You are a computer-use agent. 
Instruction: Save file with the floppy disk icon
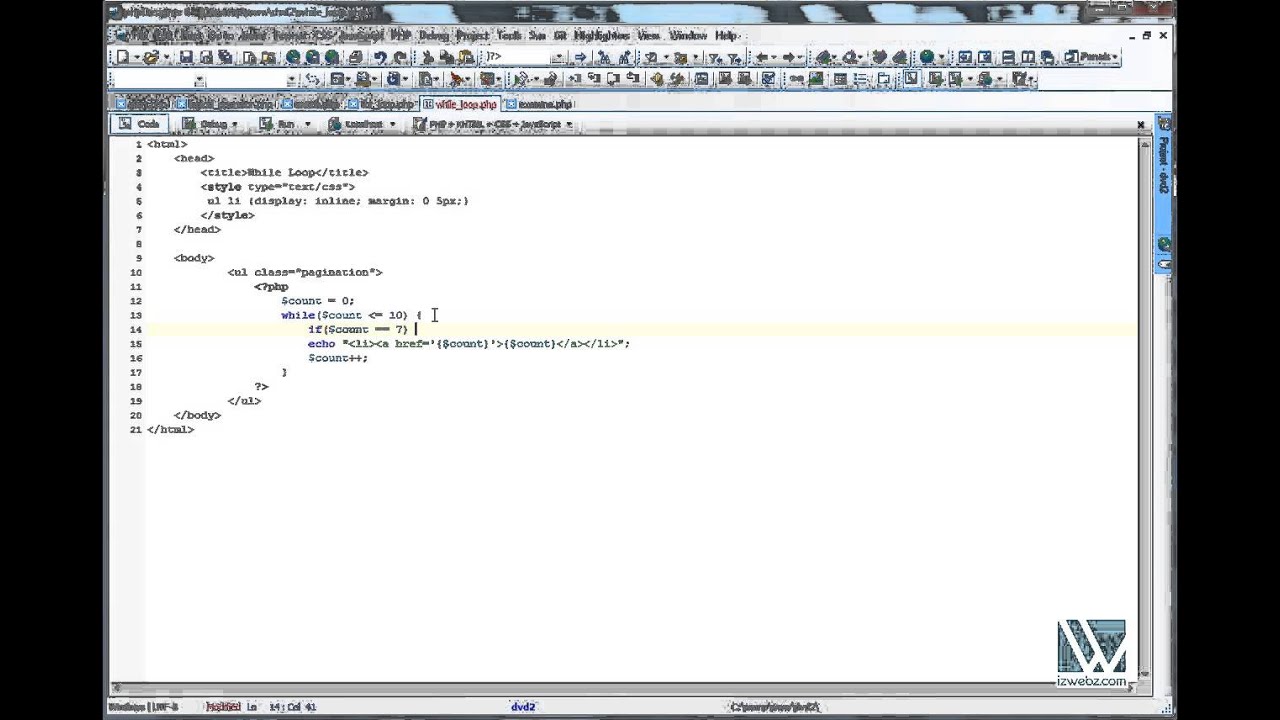click(x=186, y=57)
